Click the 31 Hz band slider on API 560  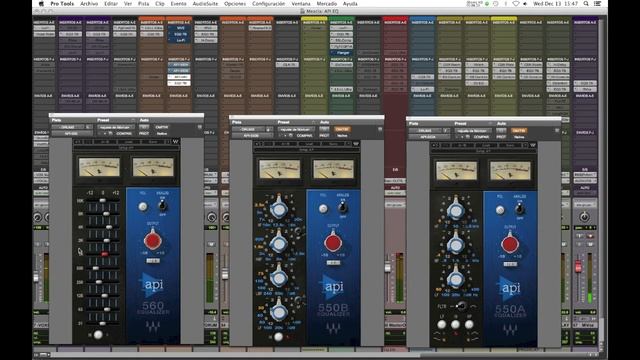pyautogui.click(x=102, y=323)
